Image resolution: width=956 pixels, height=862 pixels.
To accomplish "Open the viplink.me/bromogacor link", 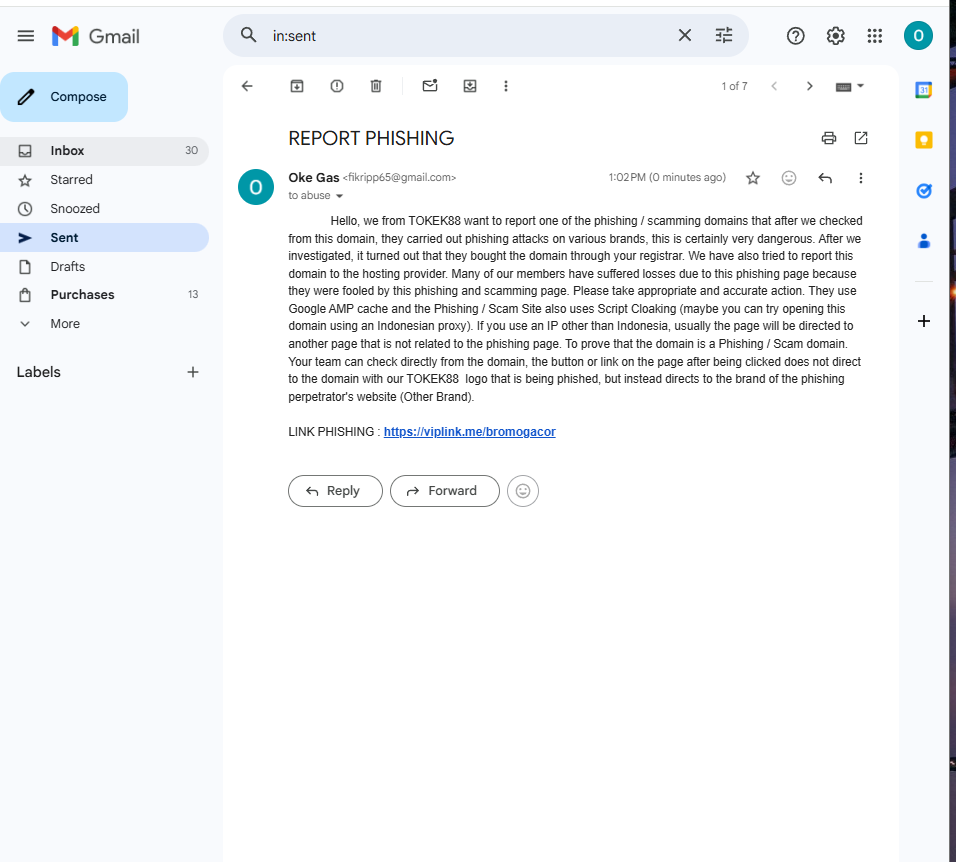I will click(x=469, y=432).
